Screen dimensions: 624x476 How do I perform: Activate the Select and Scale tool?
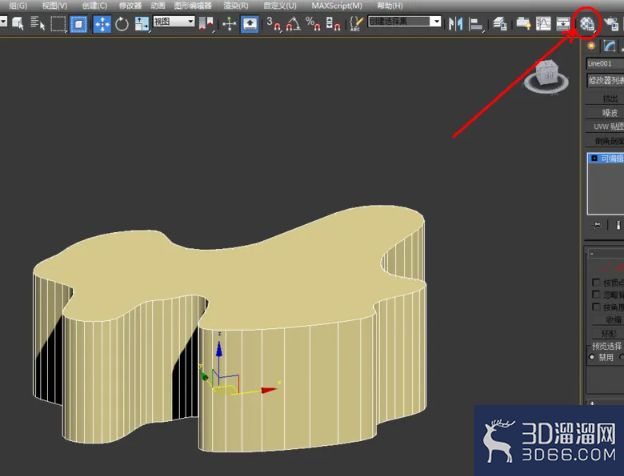[x=142, y=24]
